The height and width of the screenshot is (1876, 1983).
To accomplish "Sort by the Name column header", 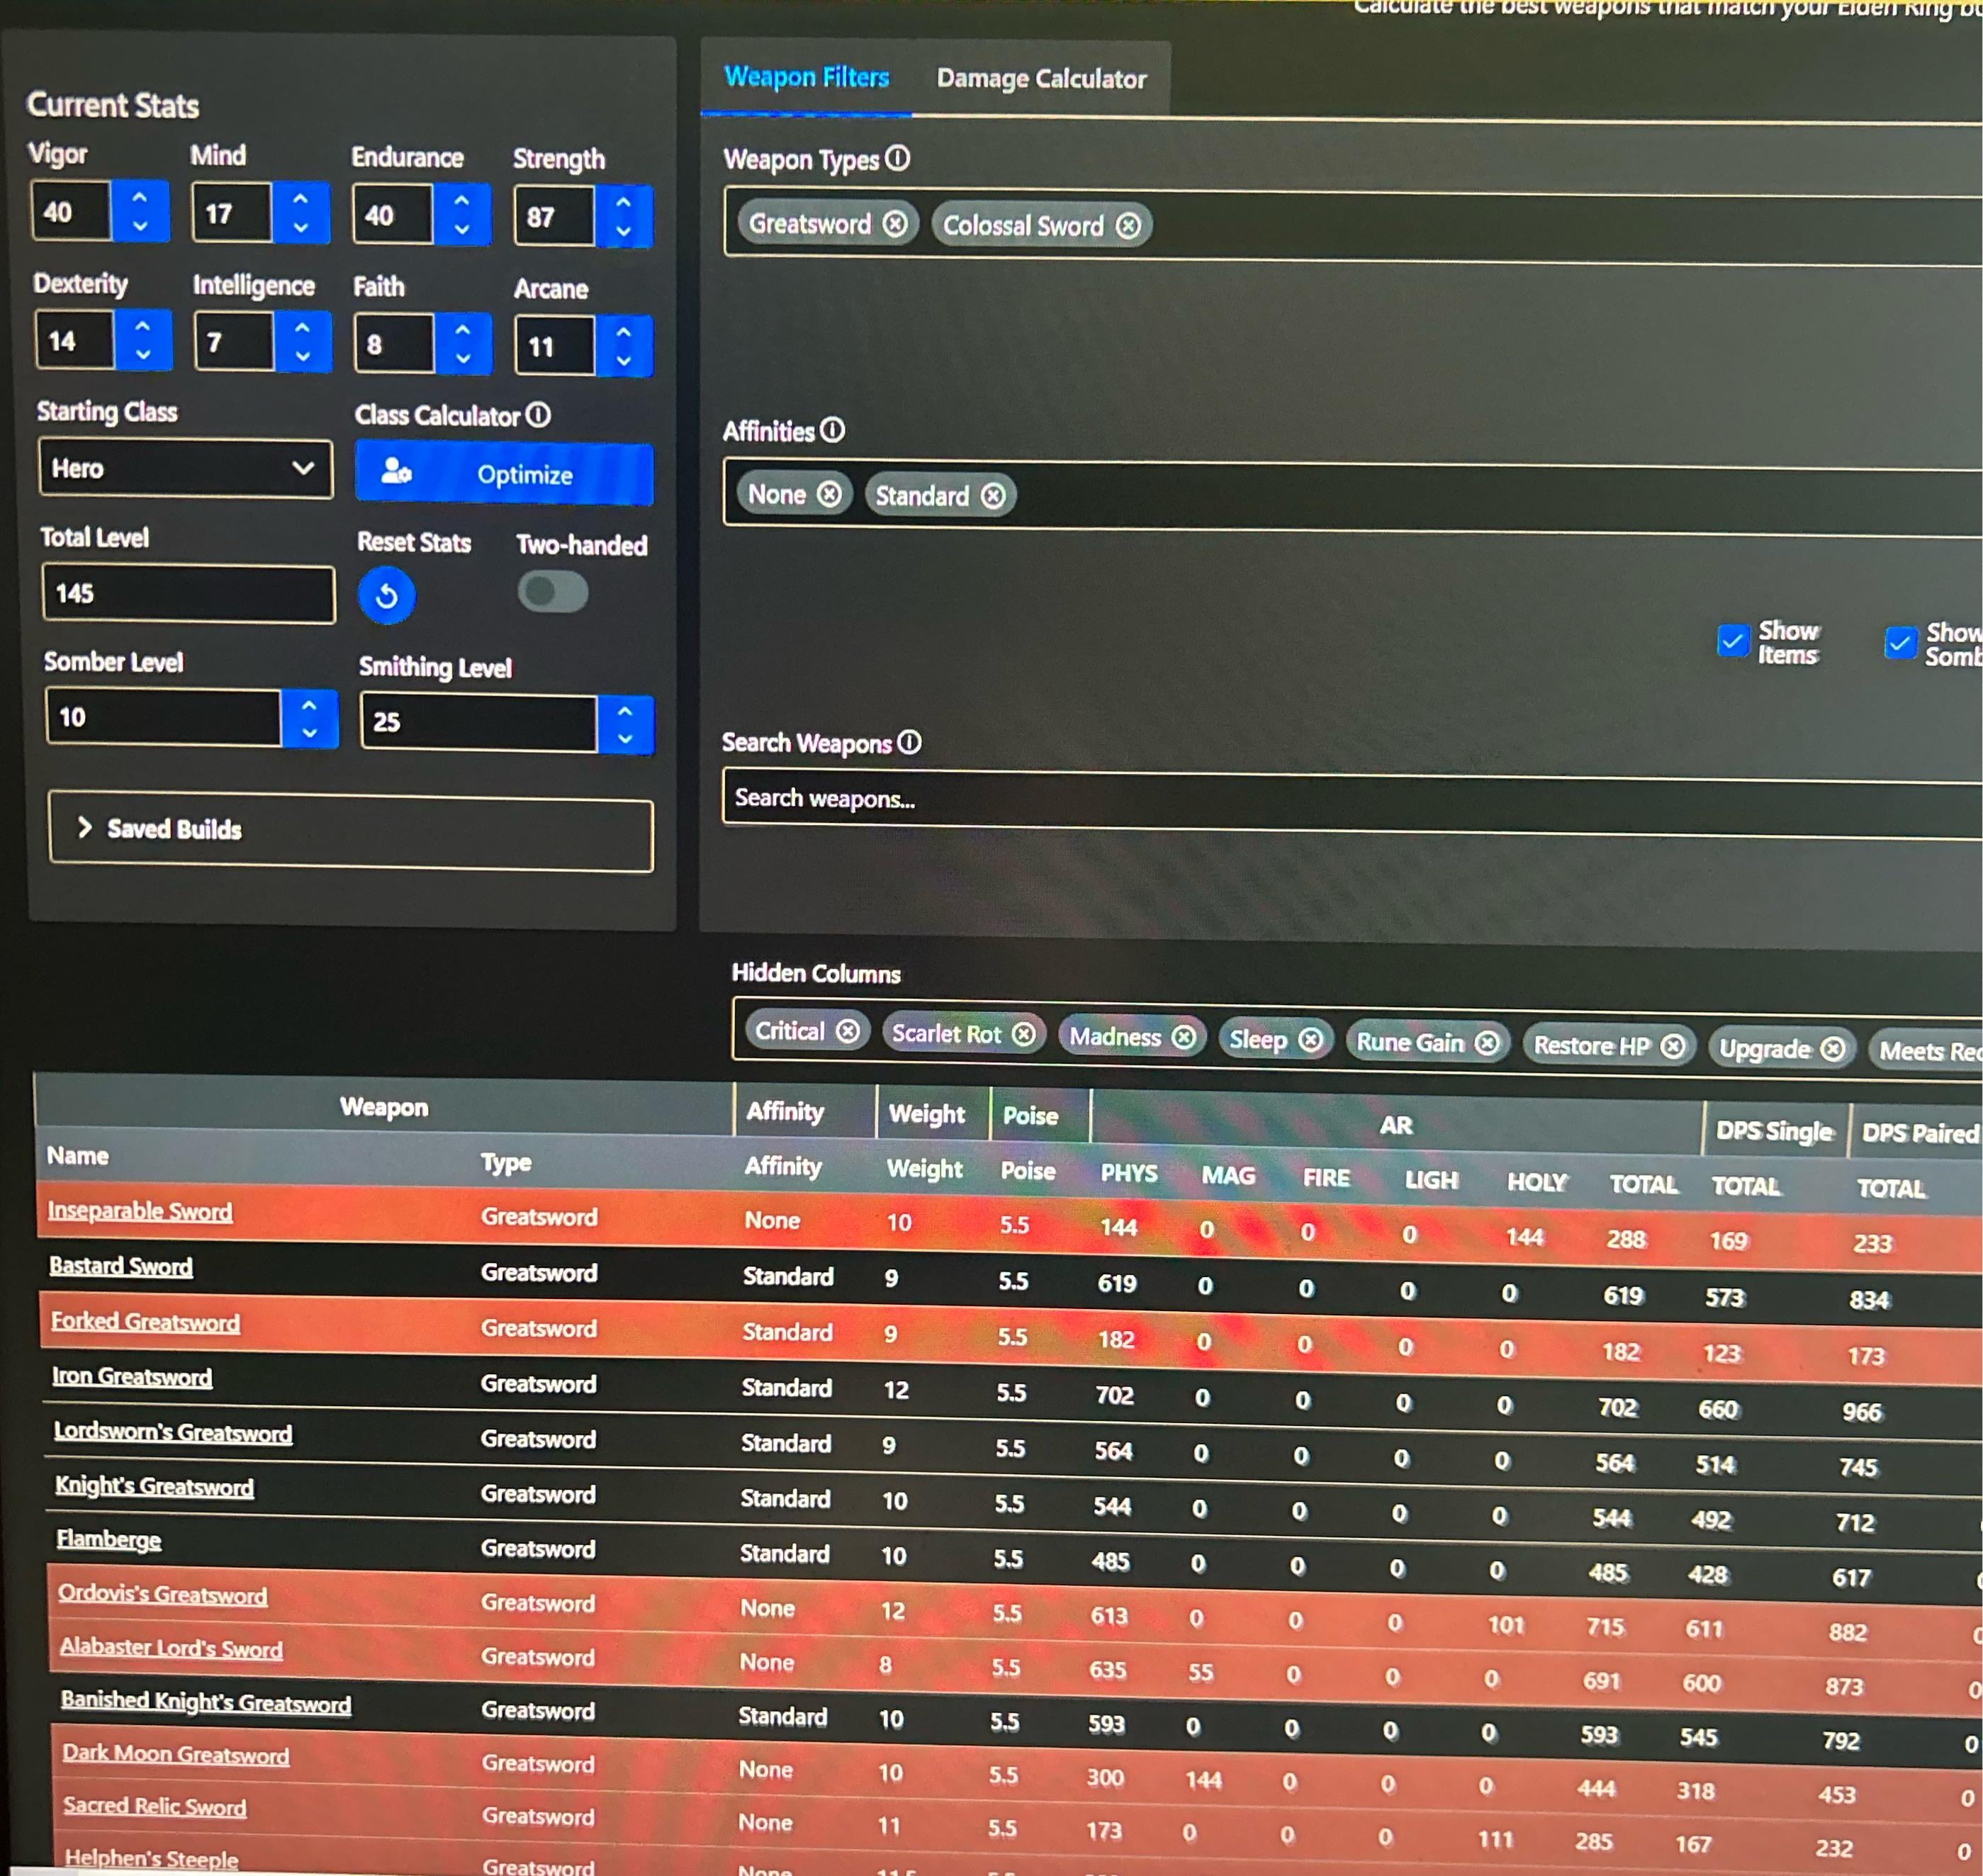I will click(x=78, y=1156).
